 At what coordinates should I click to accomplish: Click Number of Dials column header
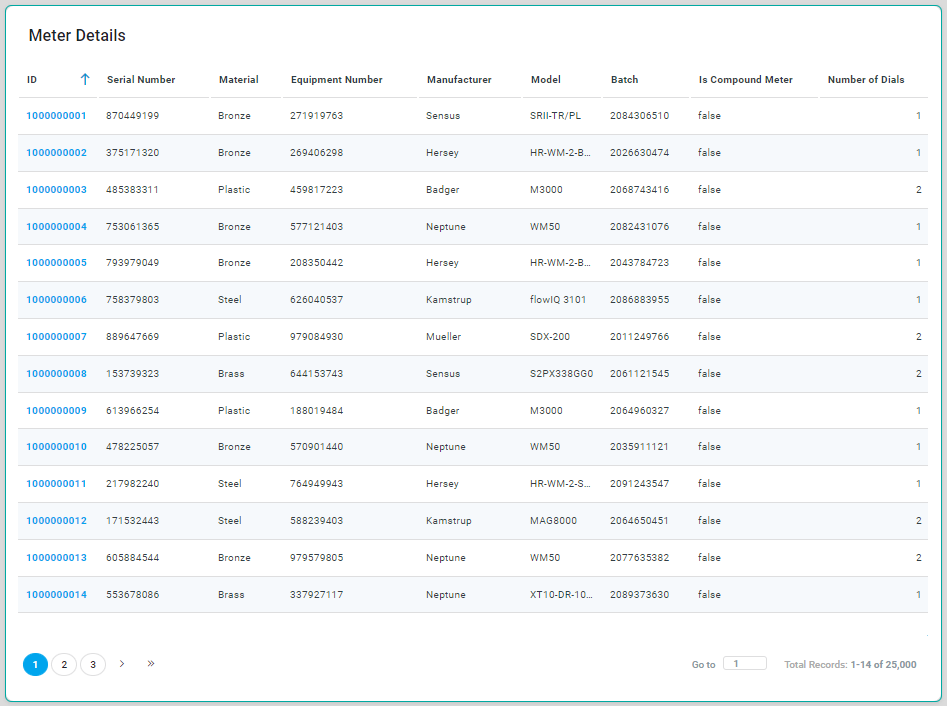coord(866,80)
